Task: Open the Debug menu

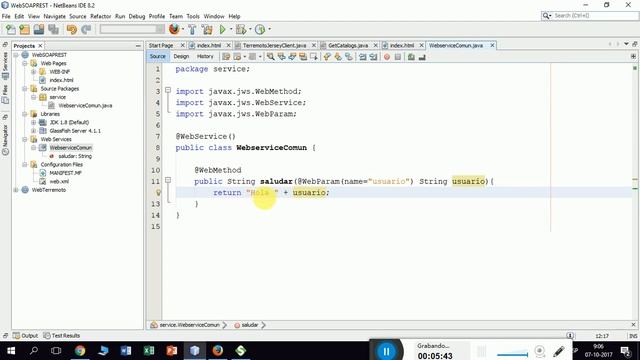Action: coord(137,16)
